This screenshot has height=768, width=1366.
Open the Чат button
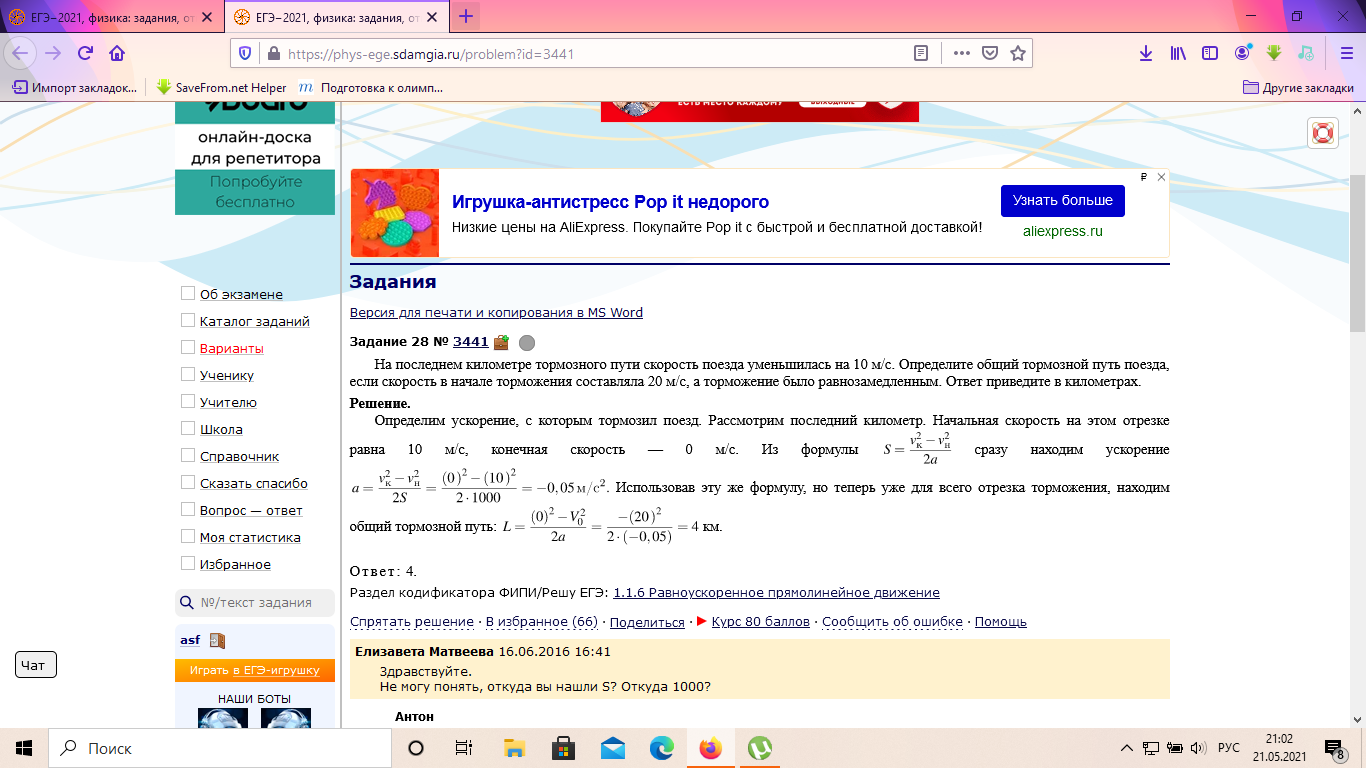point(35,664)
